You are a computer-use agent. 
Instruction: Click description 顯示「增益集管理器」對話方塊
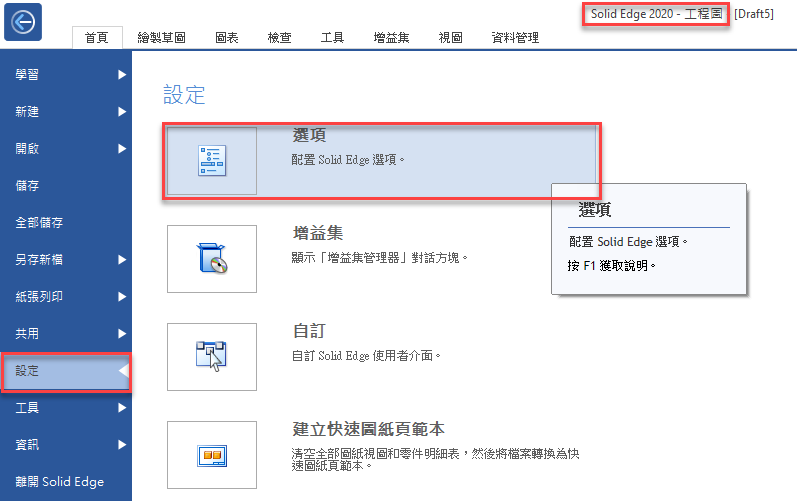point(379,258)
